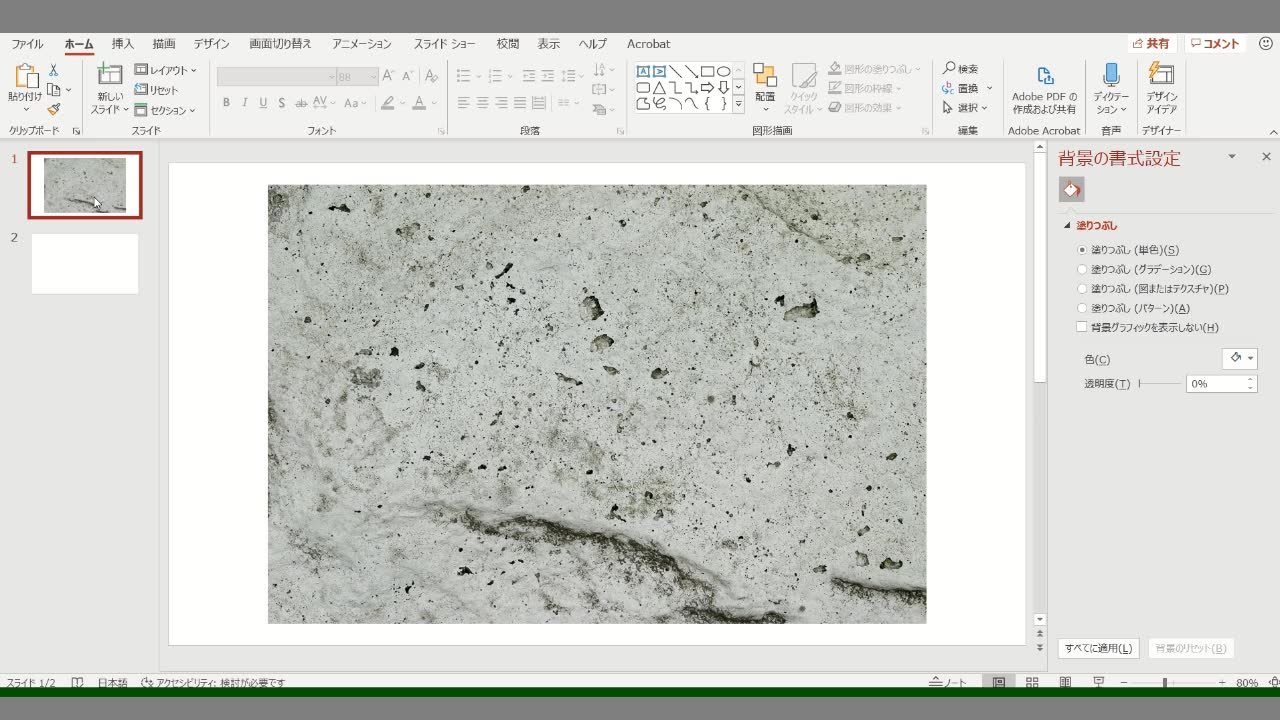Screen dimensions: 1280x720
Task: Open Quick Styles (クイックスタイル)
Action: tap(804, 89)
